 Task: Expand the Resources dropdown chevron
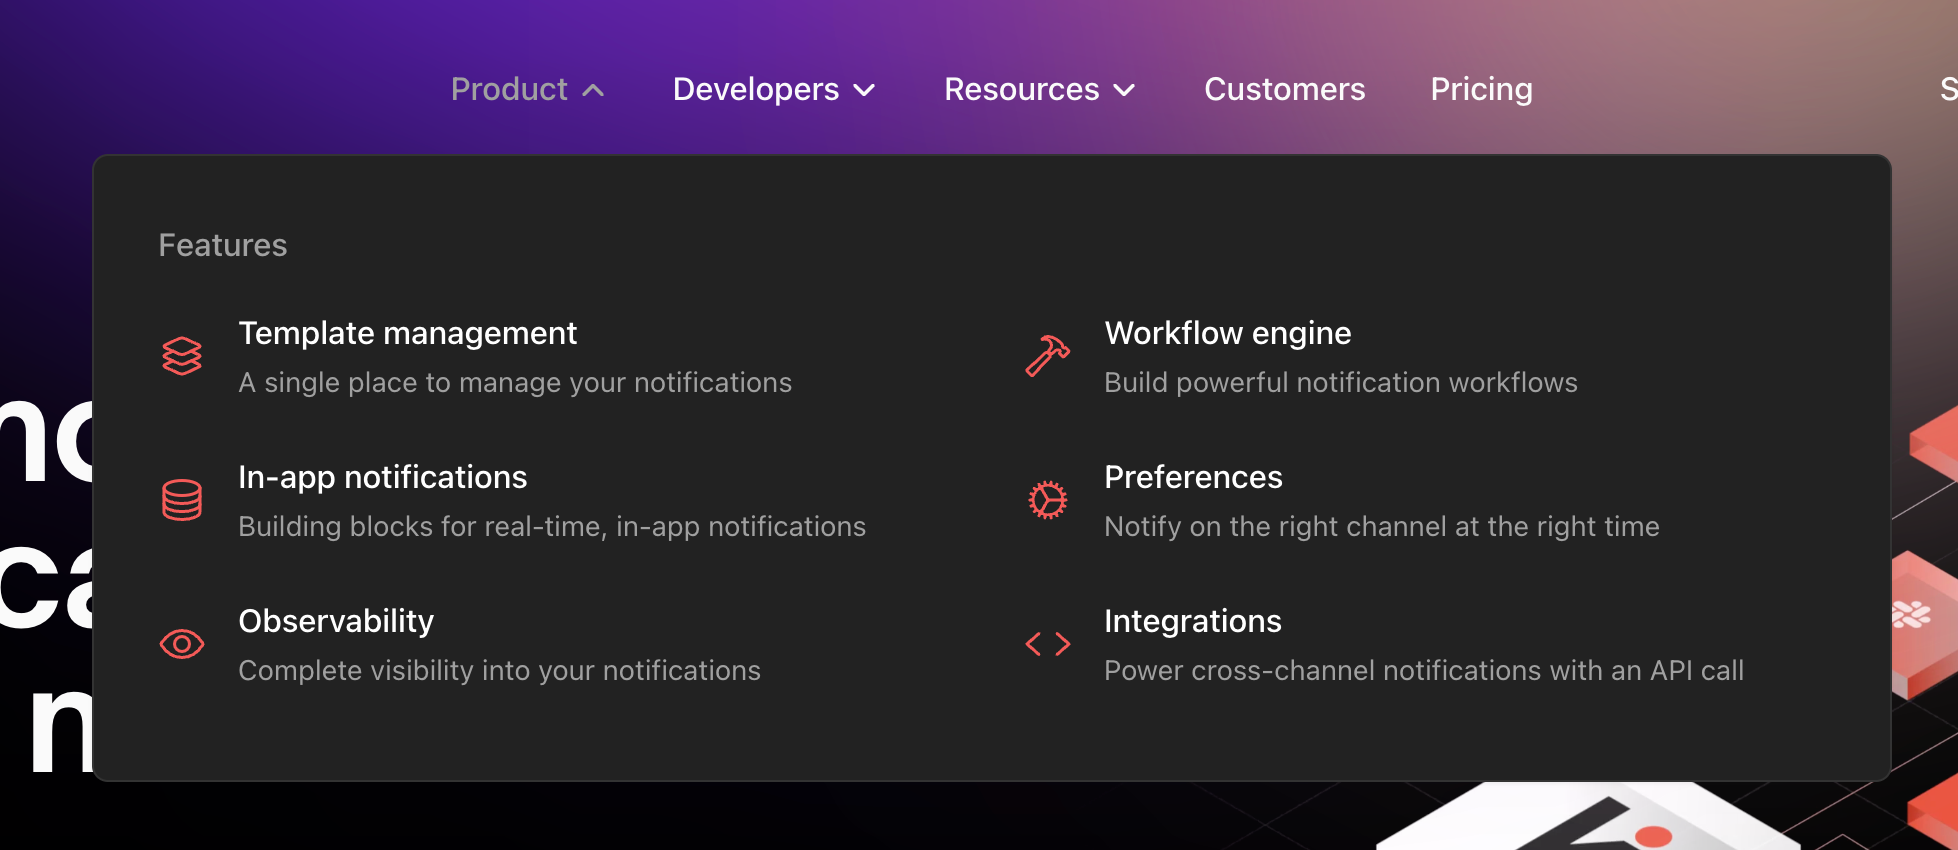coord(1124,91)
